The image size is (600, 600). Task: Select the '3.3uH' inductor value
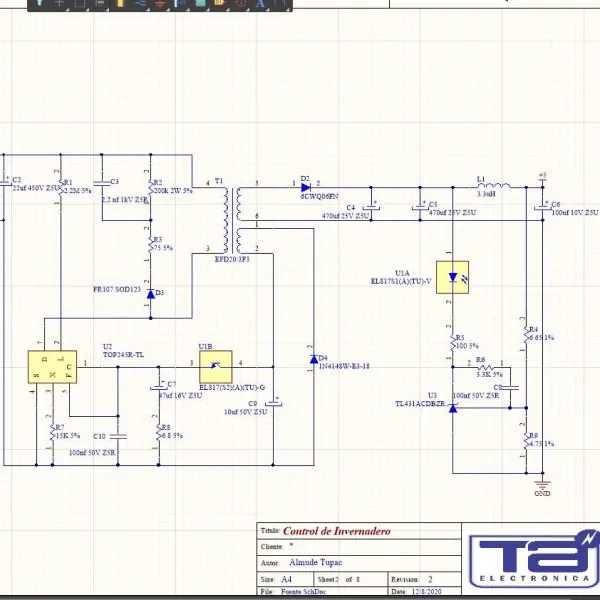(486, 194)
